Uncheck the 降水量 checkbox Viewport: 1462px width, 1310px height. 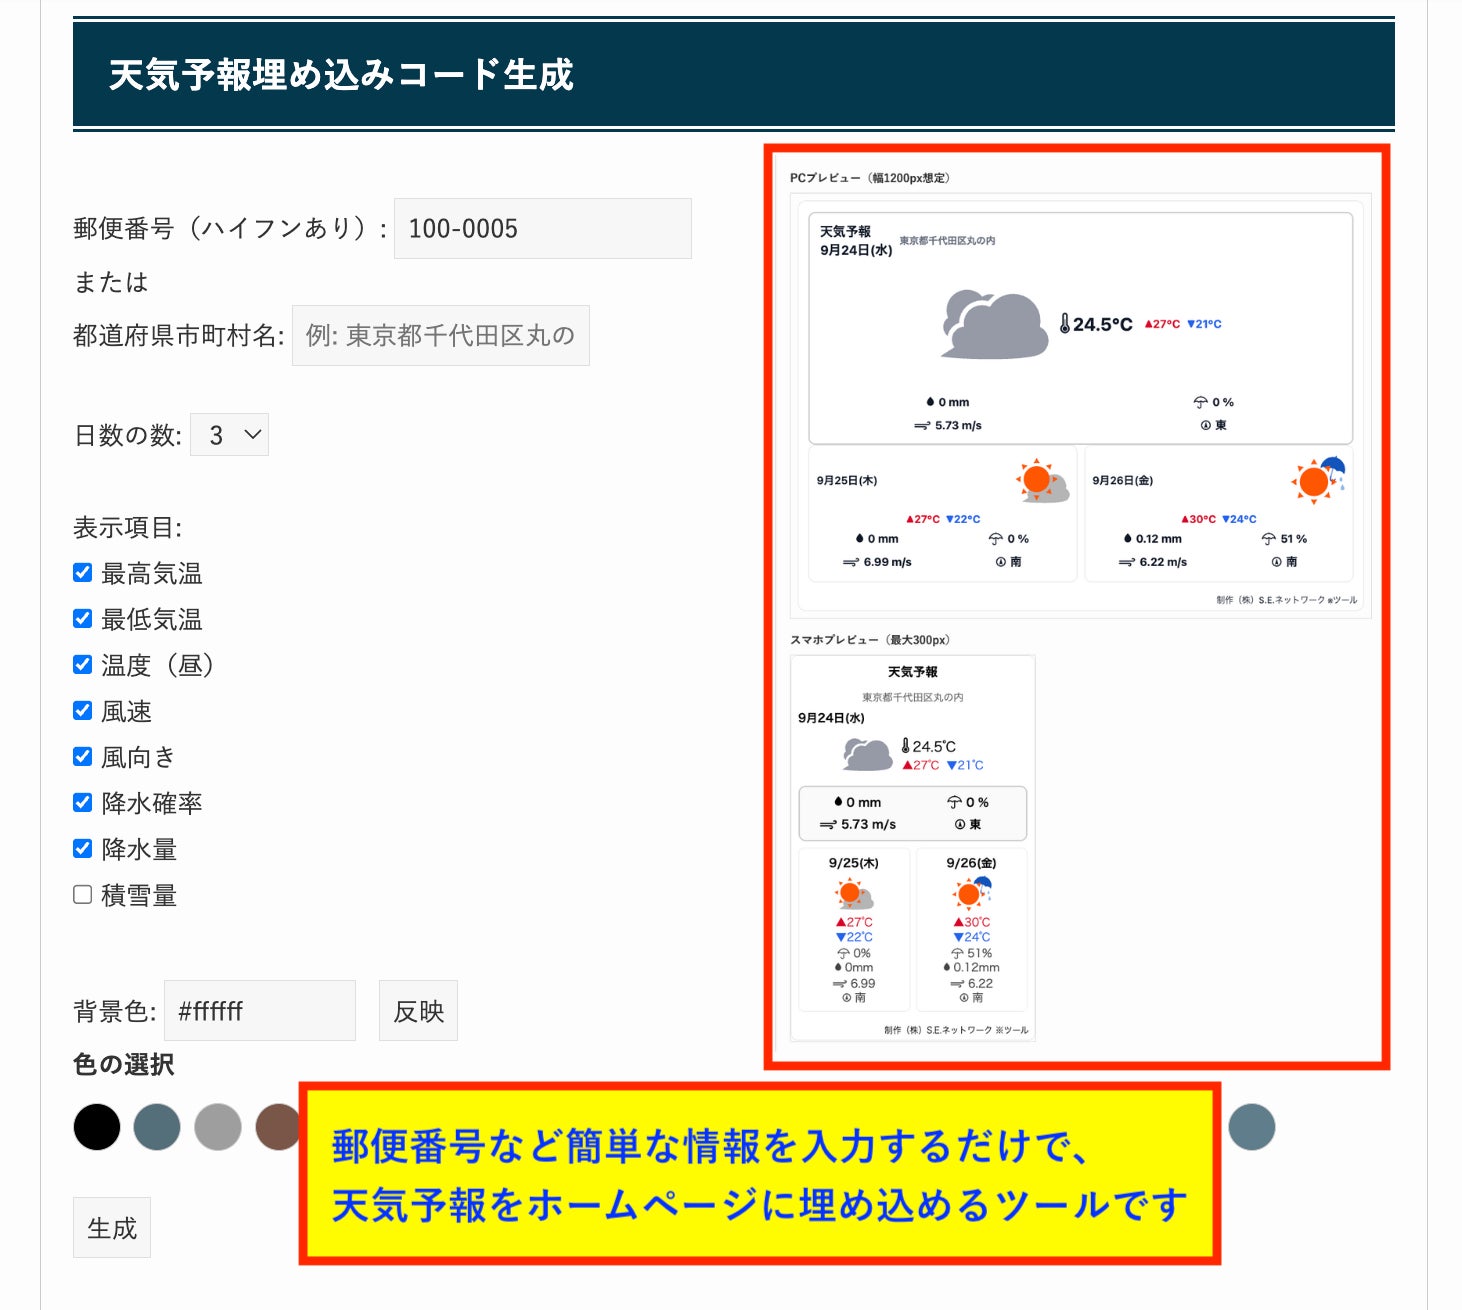point(83,849)
